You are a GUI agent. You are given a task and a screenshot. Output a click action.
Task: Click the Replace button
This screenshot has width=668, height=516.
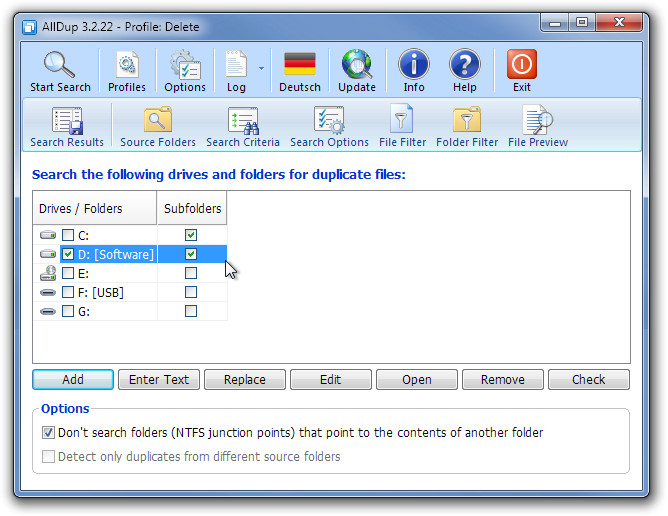[x=245, y=379]
